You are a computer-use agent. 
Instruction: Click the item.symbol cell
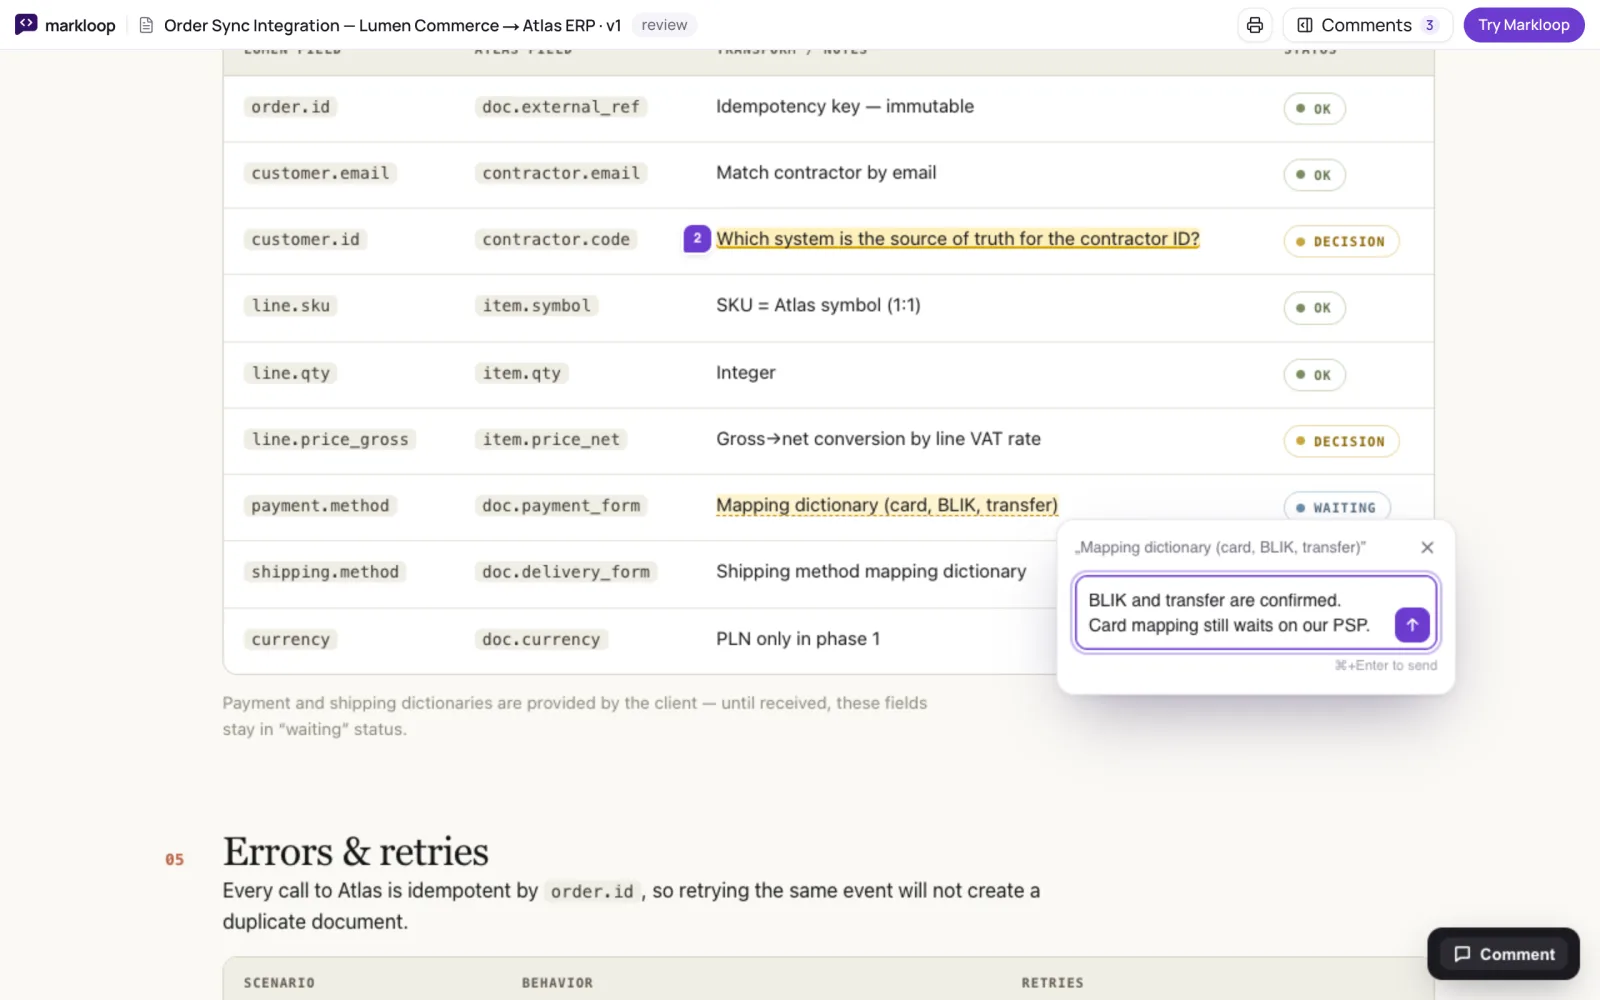[536, 305]
